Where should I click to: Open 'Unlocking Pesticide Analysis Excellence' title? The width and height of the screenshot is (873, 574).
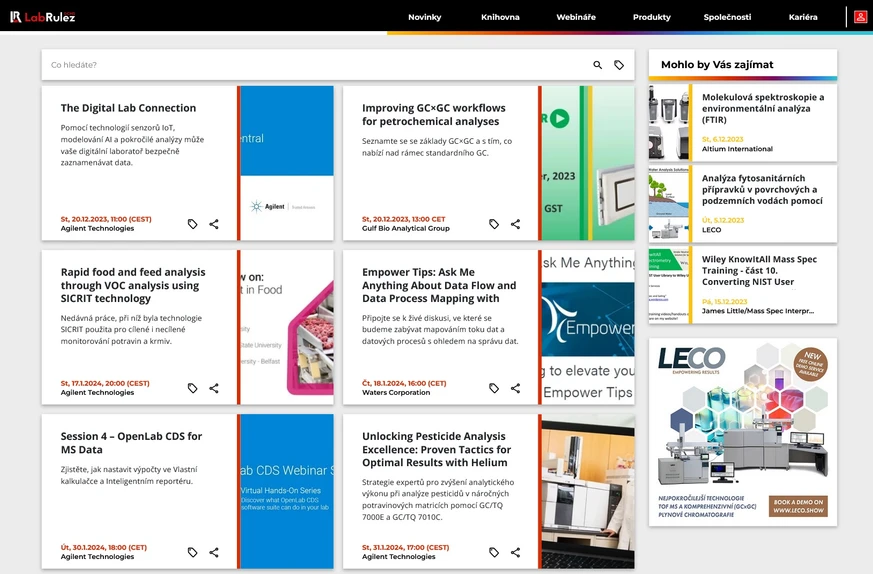[436, 449]
